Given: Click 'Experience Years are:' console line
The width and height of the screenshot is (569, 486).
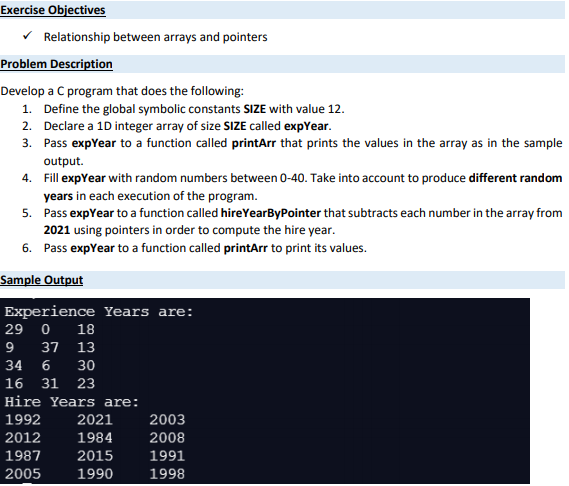Looking at the screenshot, I should point(99,311).
